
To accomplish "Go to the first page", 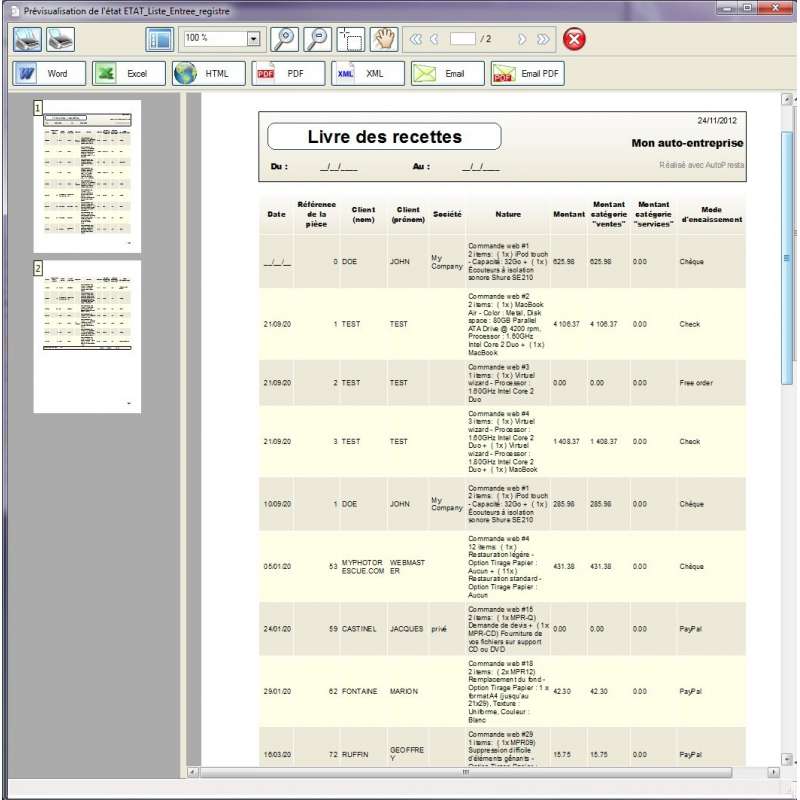I will tap(416, 39).
